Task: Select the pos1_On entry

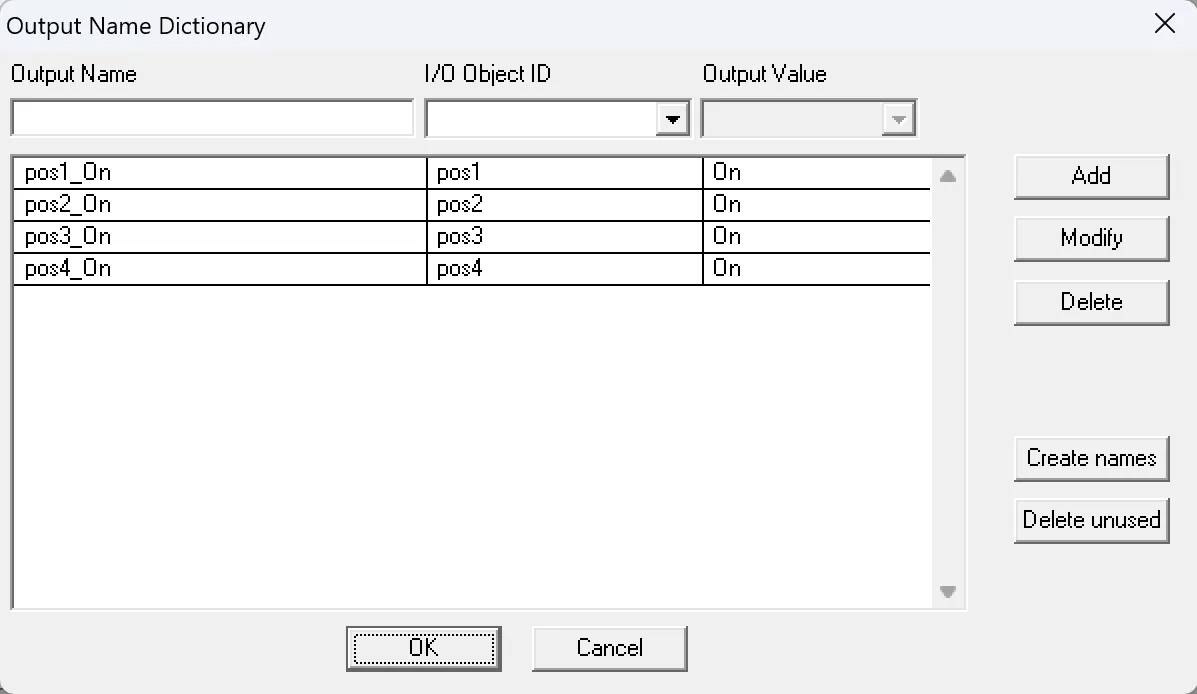Action: (200, 172)
